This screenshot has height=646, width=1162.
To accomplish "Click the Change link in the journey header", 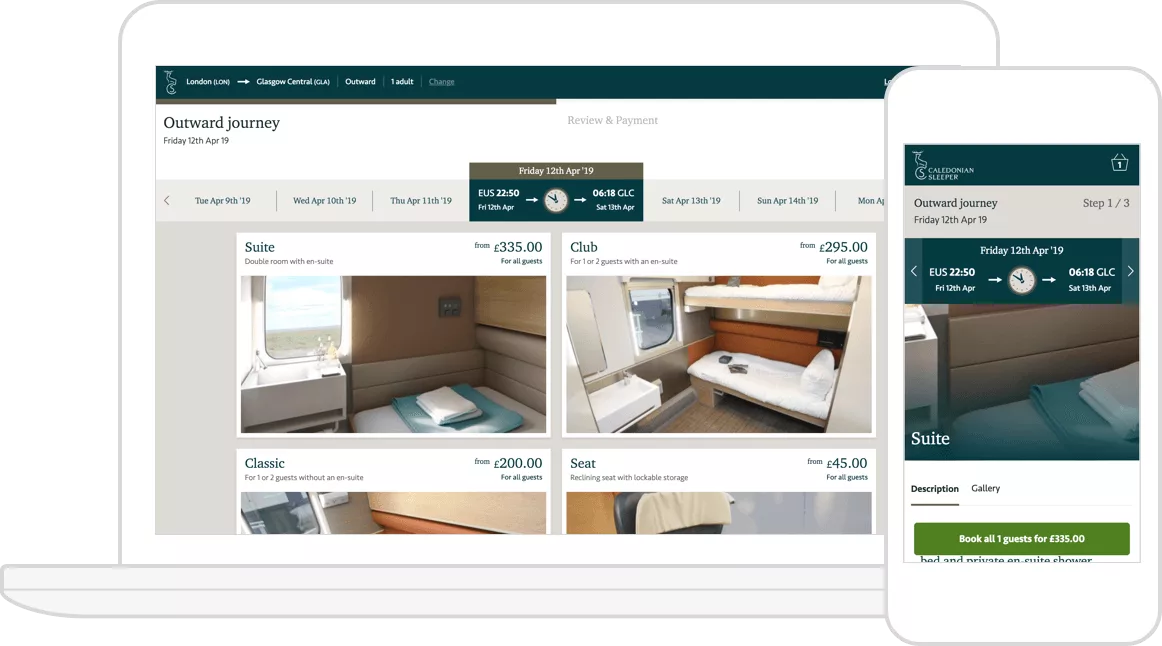I will pos(441,81).
